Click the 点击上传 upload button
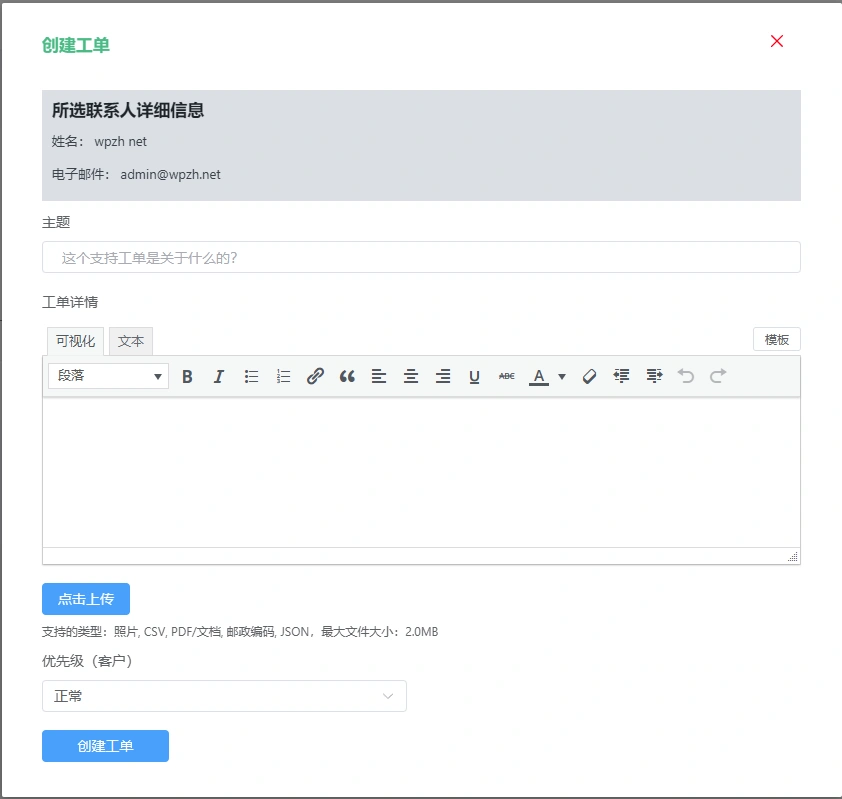 click(86, 598)
